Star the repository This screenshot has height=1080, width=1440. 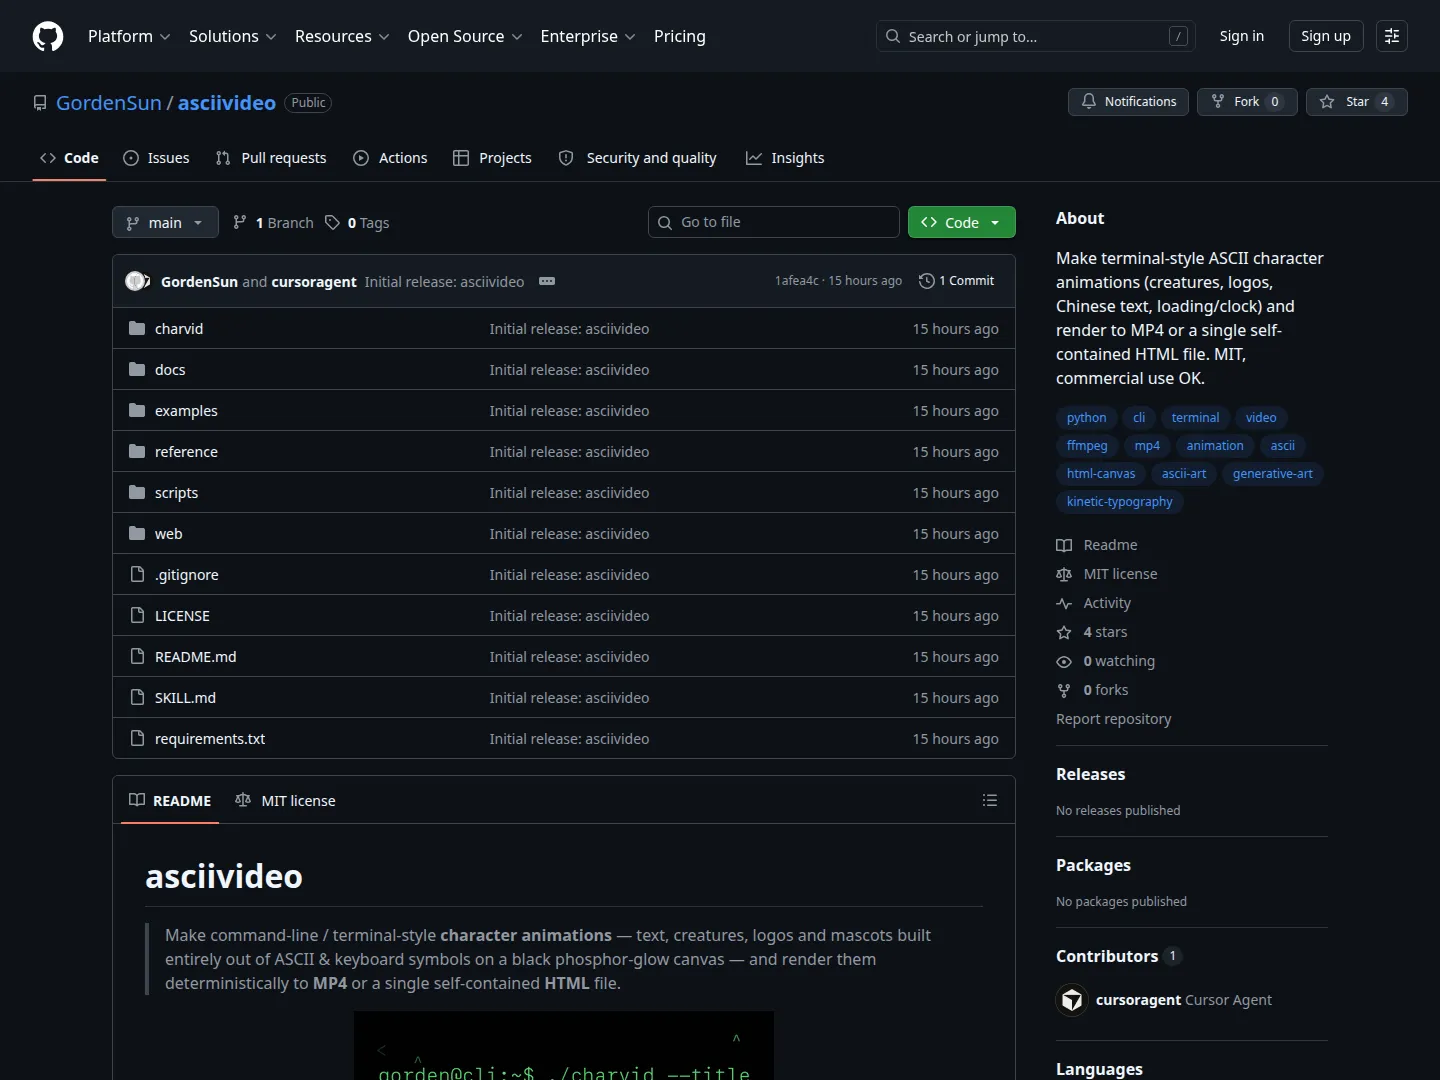1357,102
